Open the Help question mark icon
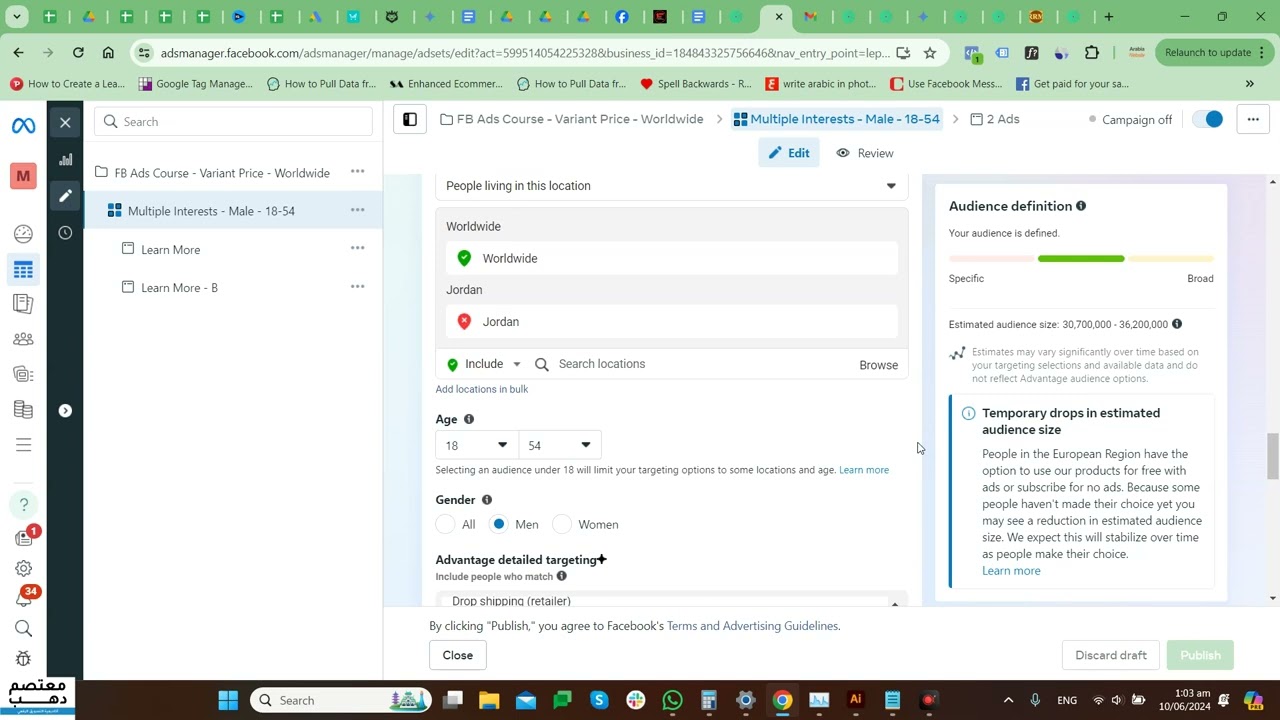Viewport: 1280px width, 720px height. 23,504
